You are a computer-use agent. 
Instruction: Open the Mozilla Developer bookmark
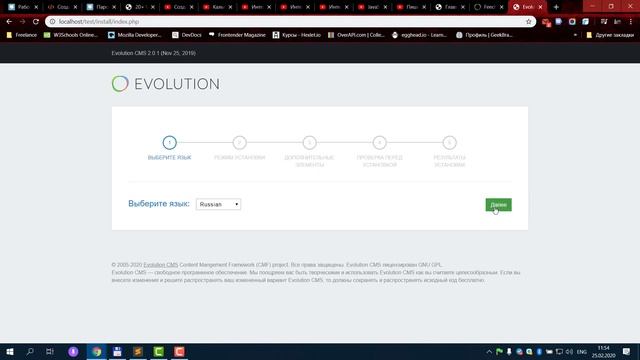(x=135, y=35)
